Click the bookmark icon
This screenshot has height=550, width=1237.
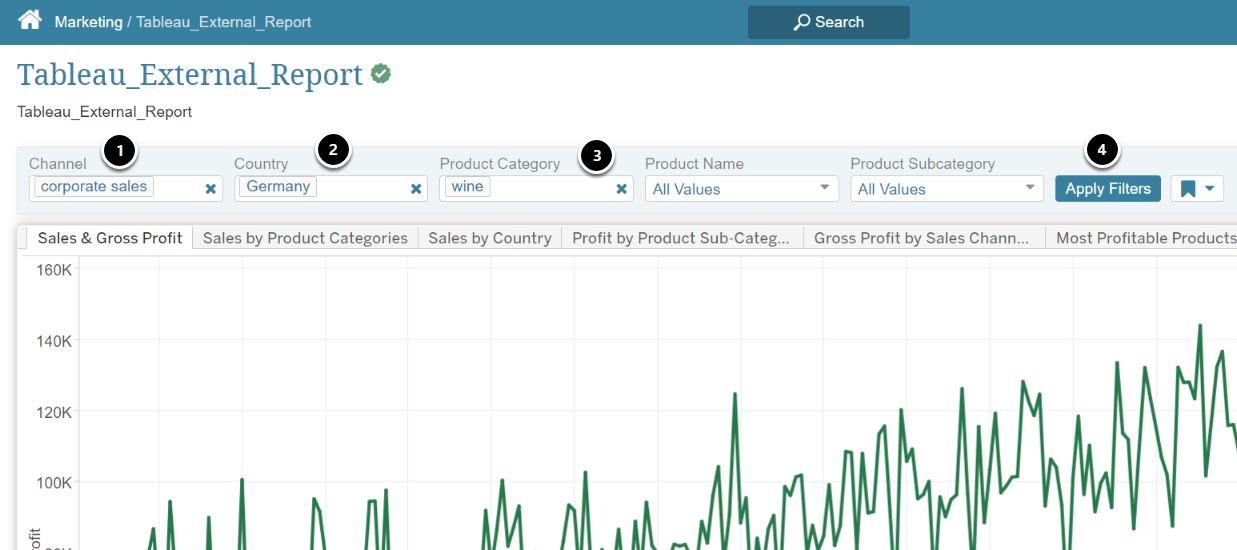(1188, 189)
